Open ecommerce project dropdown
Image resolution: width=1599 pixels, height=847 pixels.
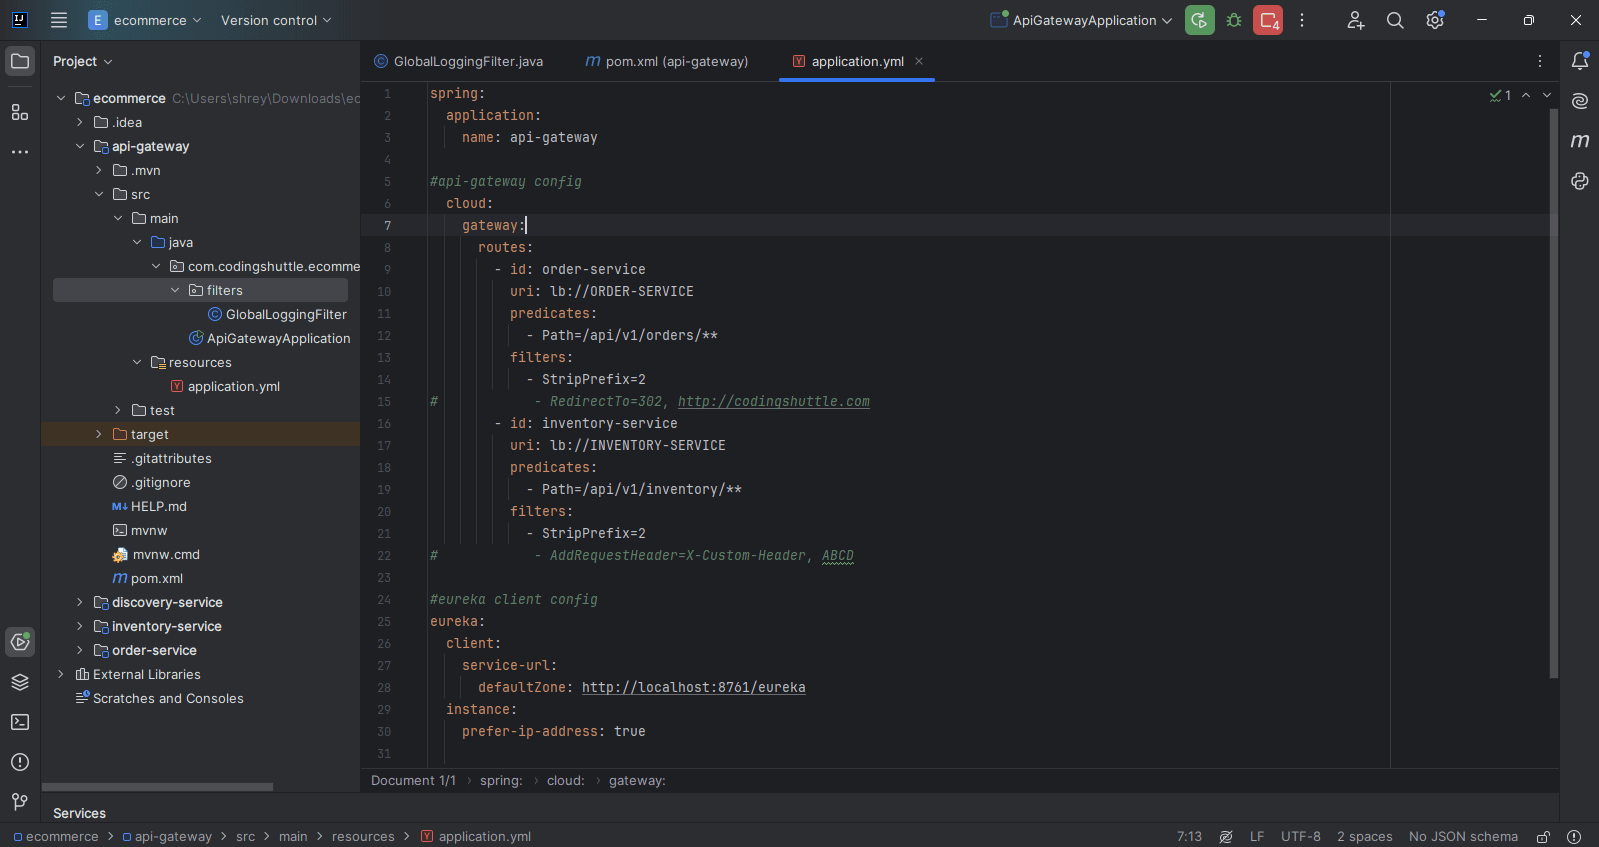pos(145,20)
